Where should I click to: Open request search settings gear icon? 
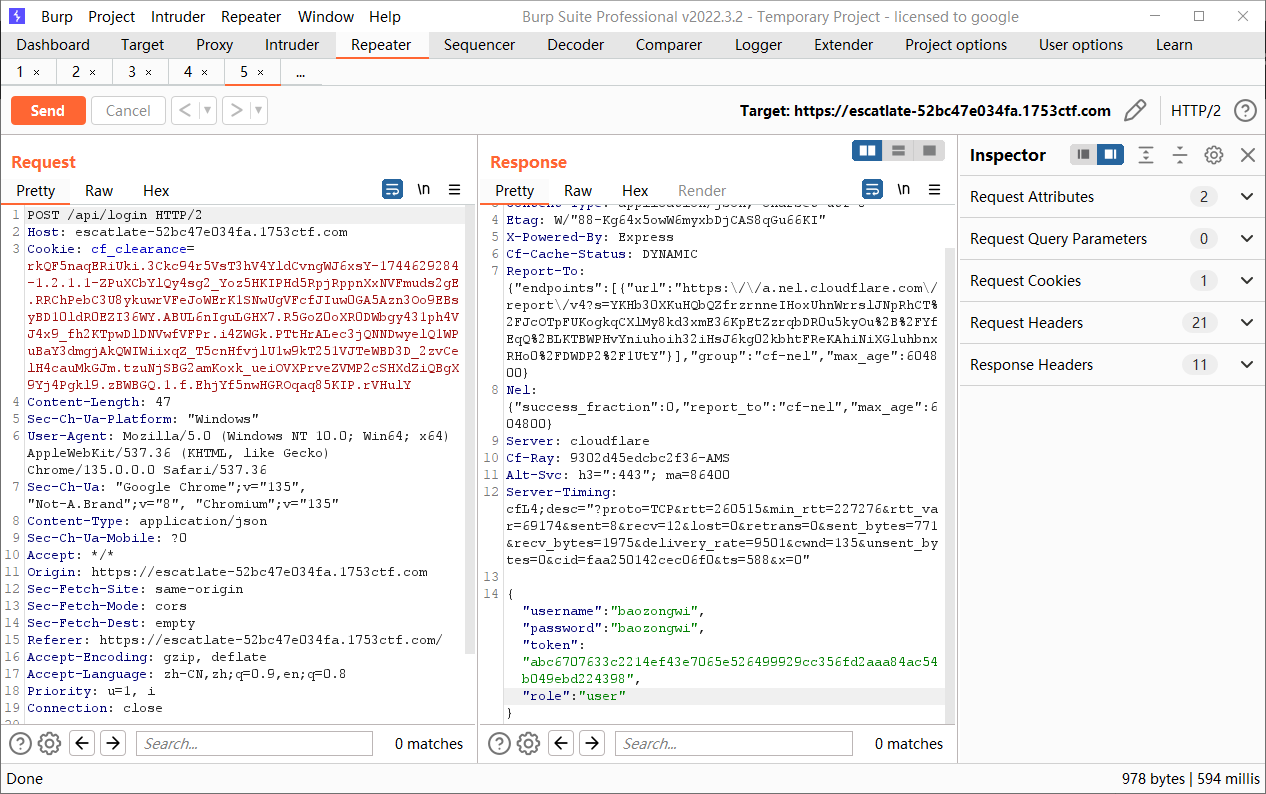coord(49,743)
